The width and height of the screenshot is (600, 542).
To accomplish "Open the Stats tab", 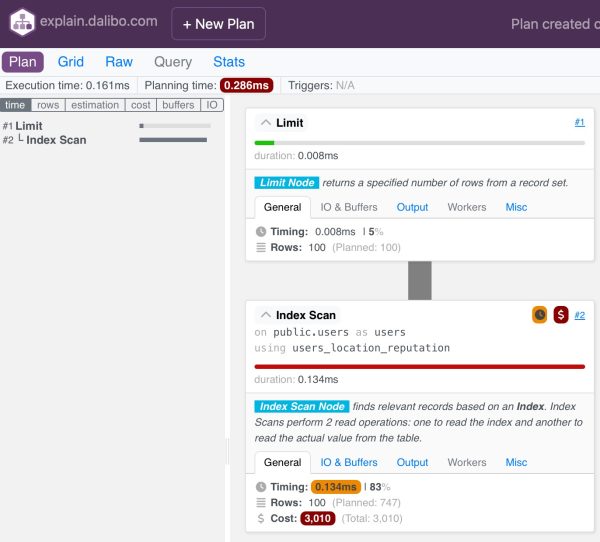I will pyautogui.click(x=229, y=62).
